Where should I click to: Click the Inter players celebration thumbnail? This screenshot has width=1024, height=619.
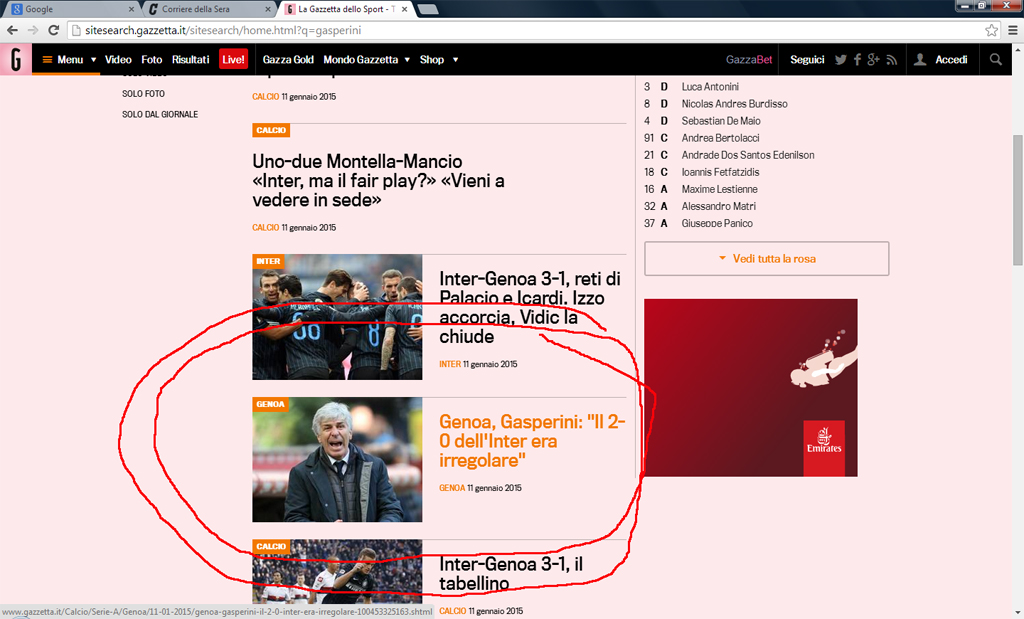337,317
